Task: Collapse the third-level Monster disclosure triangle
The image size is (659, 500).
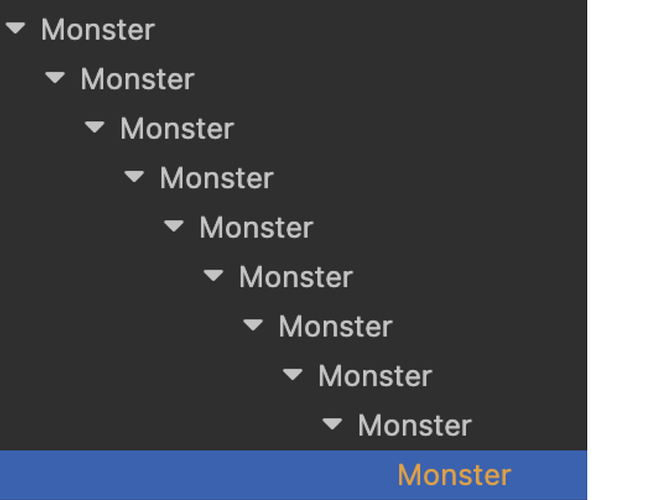Action: [95, 128]
